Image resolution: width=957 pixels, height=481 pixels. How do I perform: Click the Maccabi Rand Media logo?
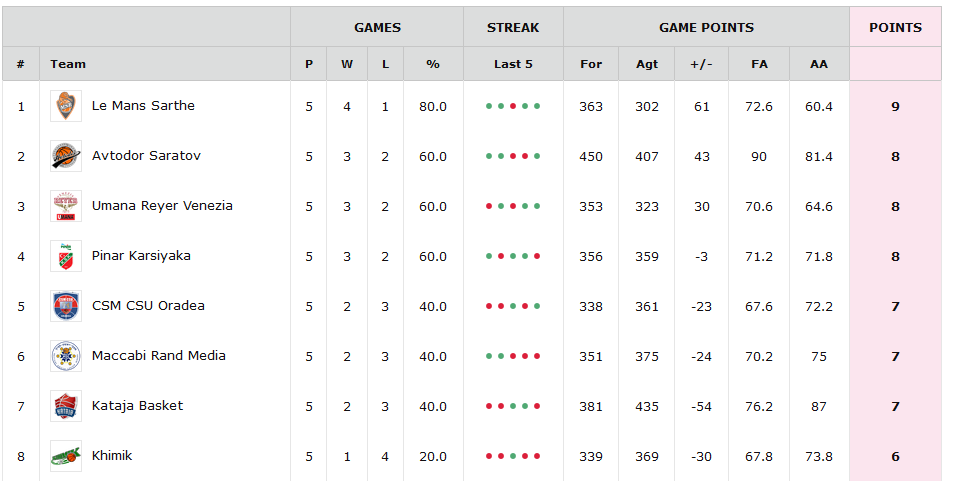click(66, 356)
